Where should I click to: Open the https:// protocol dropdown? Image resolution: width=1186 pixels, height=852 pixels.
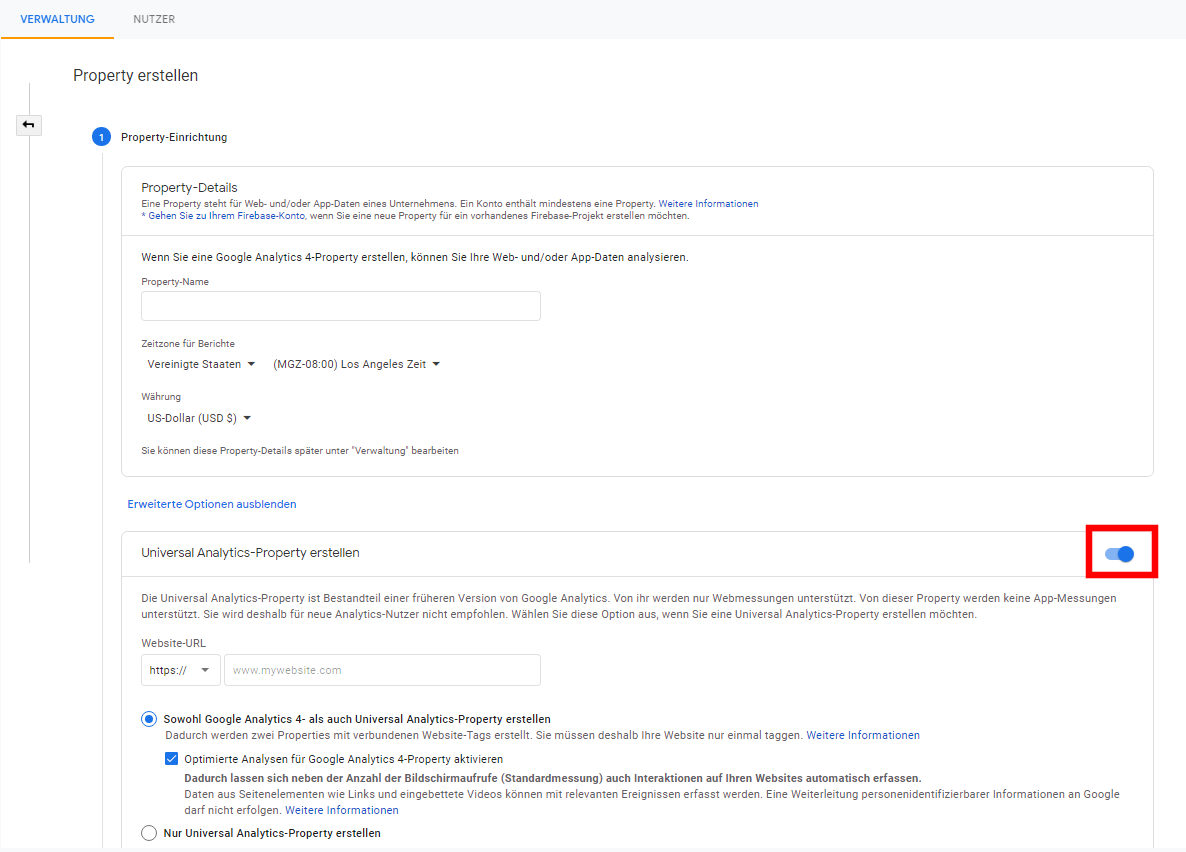pyautogui.click(x=181, y=670)
